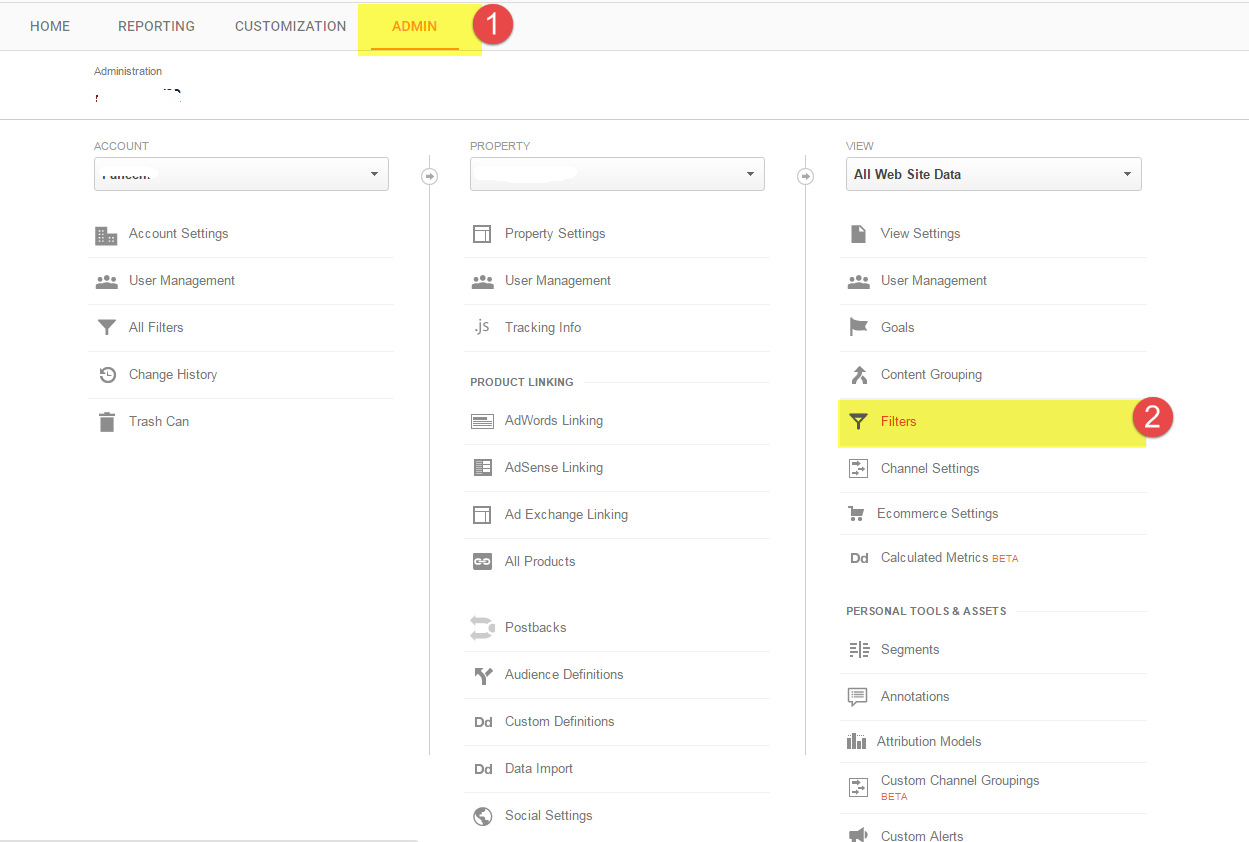
Task: Open View Settings link
Action: [x=920, y=234]
